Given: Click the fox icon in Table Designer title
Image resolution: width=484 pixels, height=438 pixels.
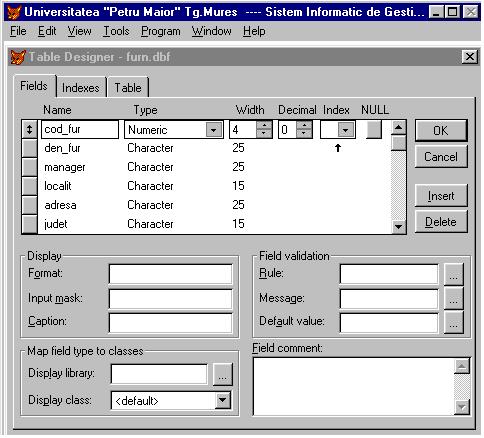Looking at the screenshot, I should [x=18, y=57].
